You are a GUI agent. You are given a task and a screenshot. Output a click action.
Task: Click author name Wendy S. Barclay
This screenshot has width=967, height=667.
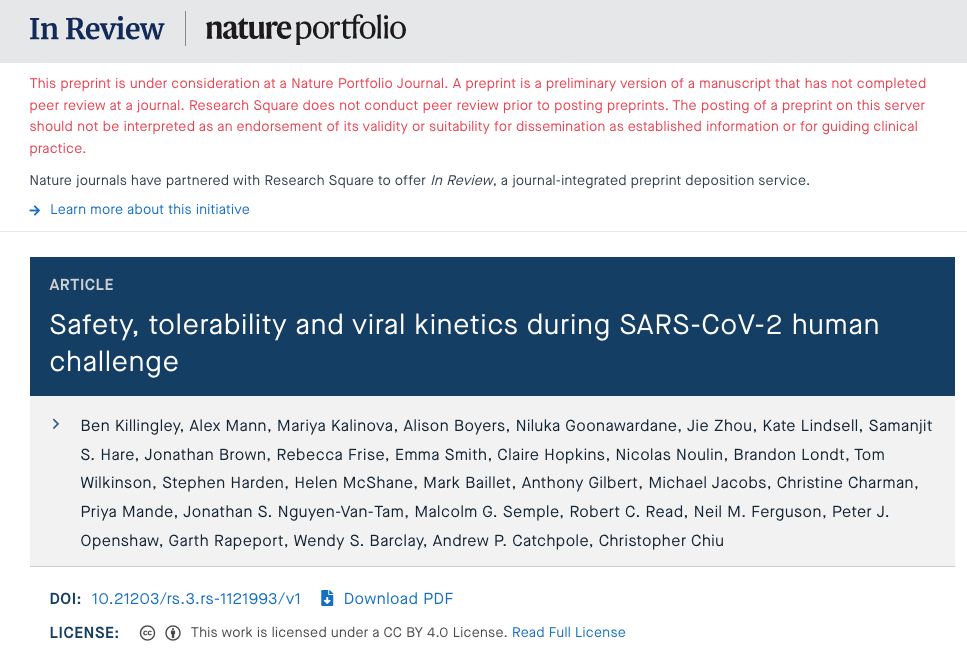coord(358,541)
